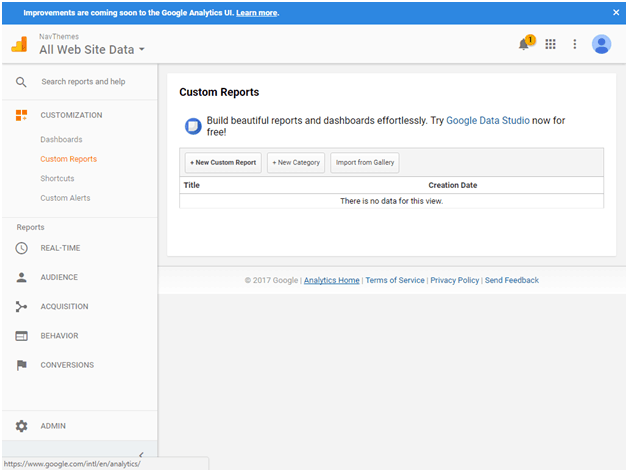Image resolution: width=628 pixels, height=472 pixels.
Task: Click the Google Analytics logo icon
Action: (x=19, y=44)
